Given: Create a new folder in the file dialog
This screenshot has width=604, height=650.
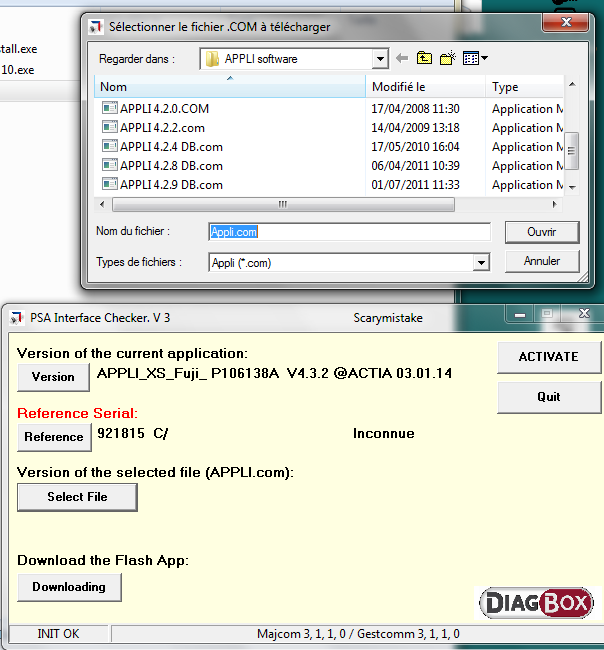Looking at the screenshot, I should [448, 58].
